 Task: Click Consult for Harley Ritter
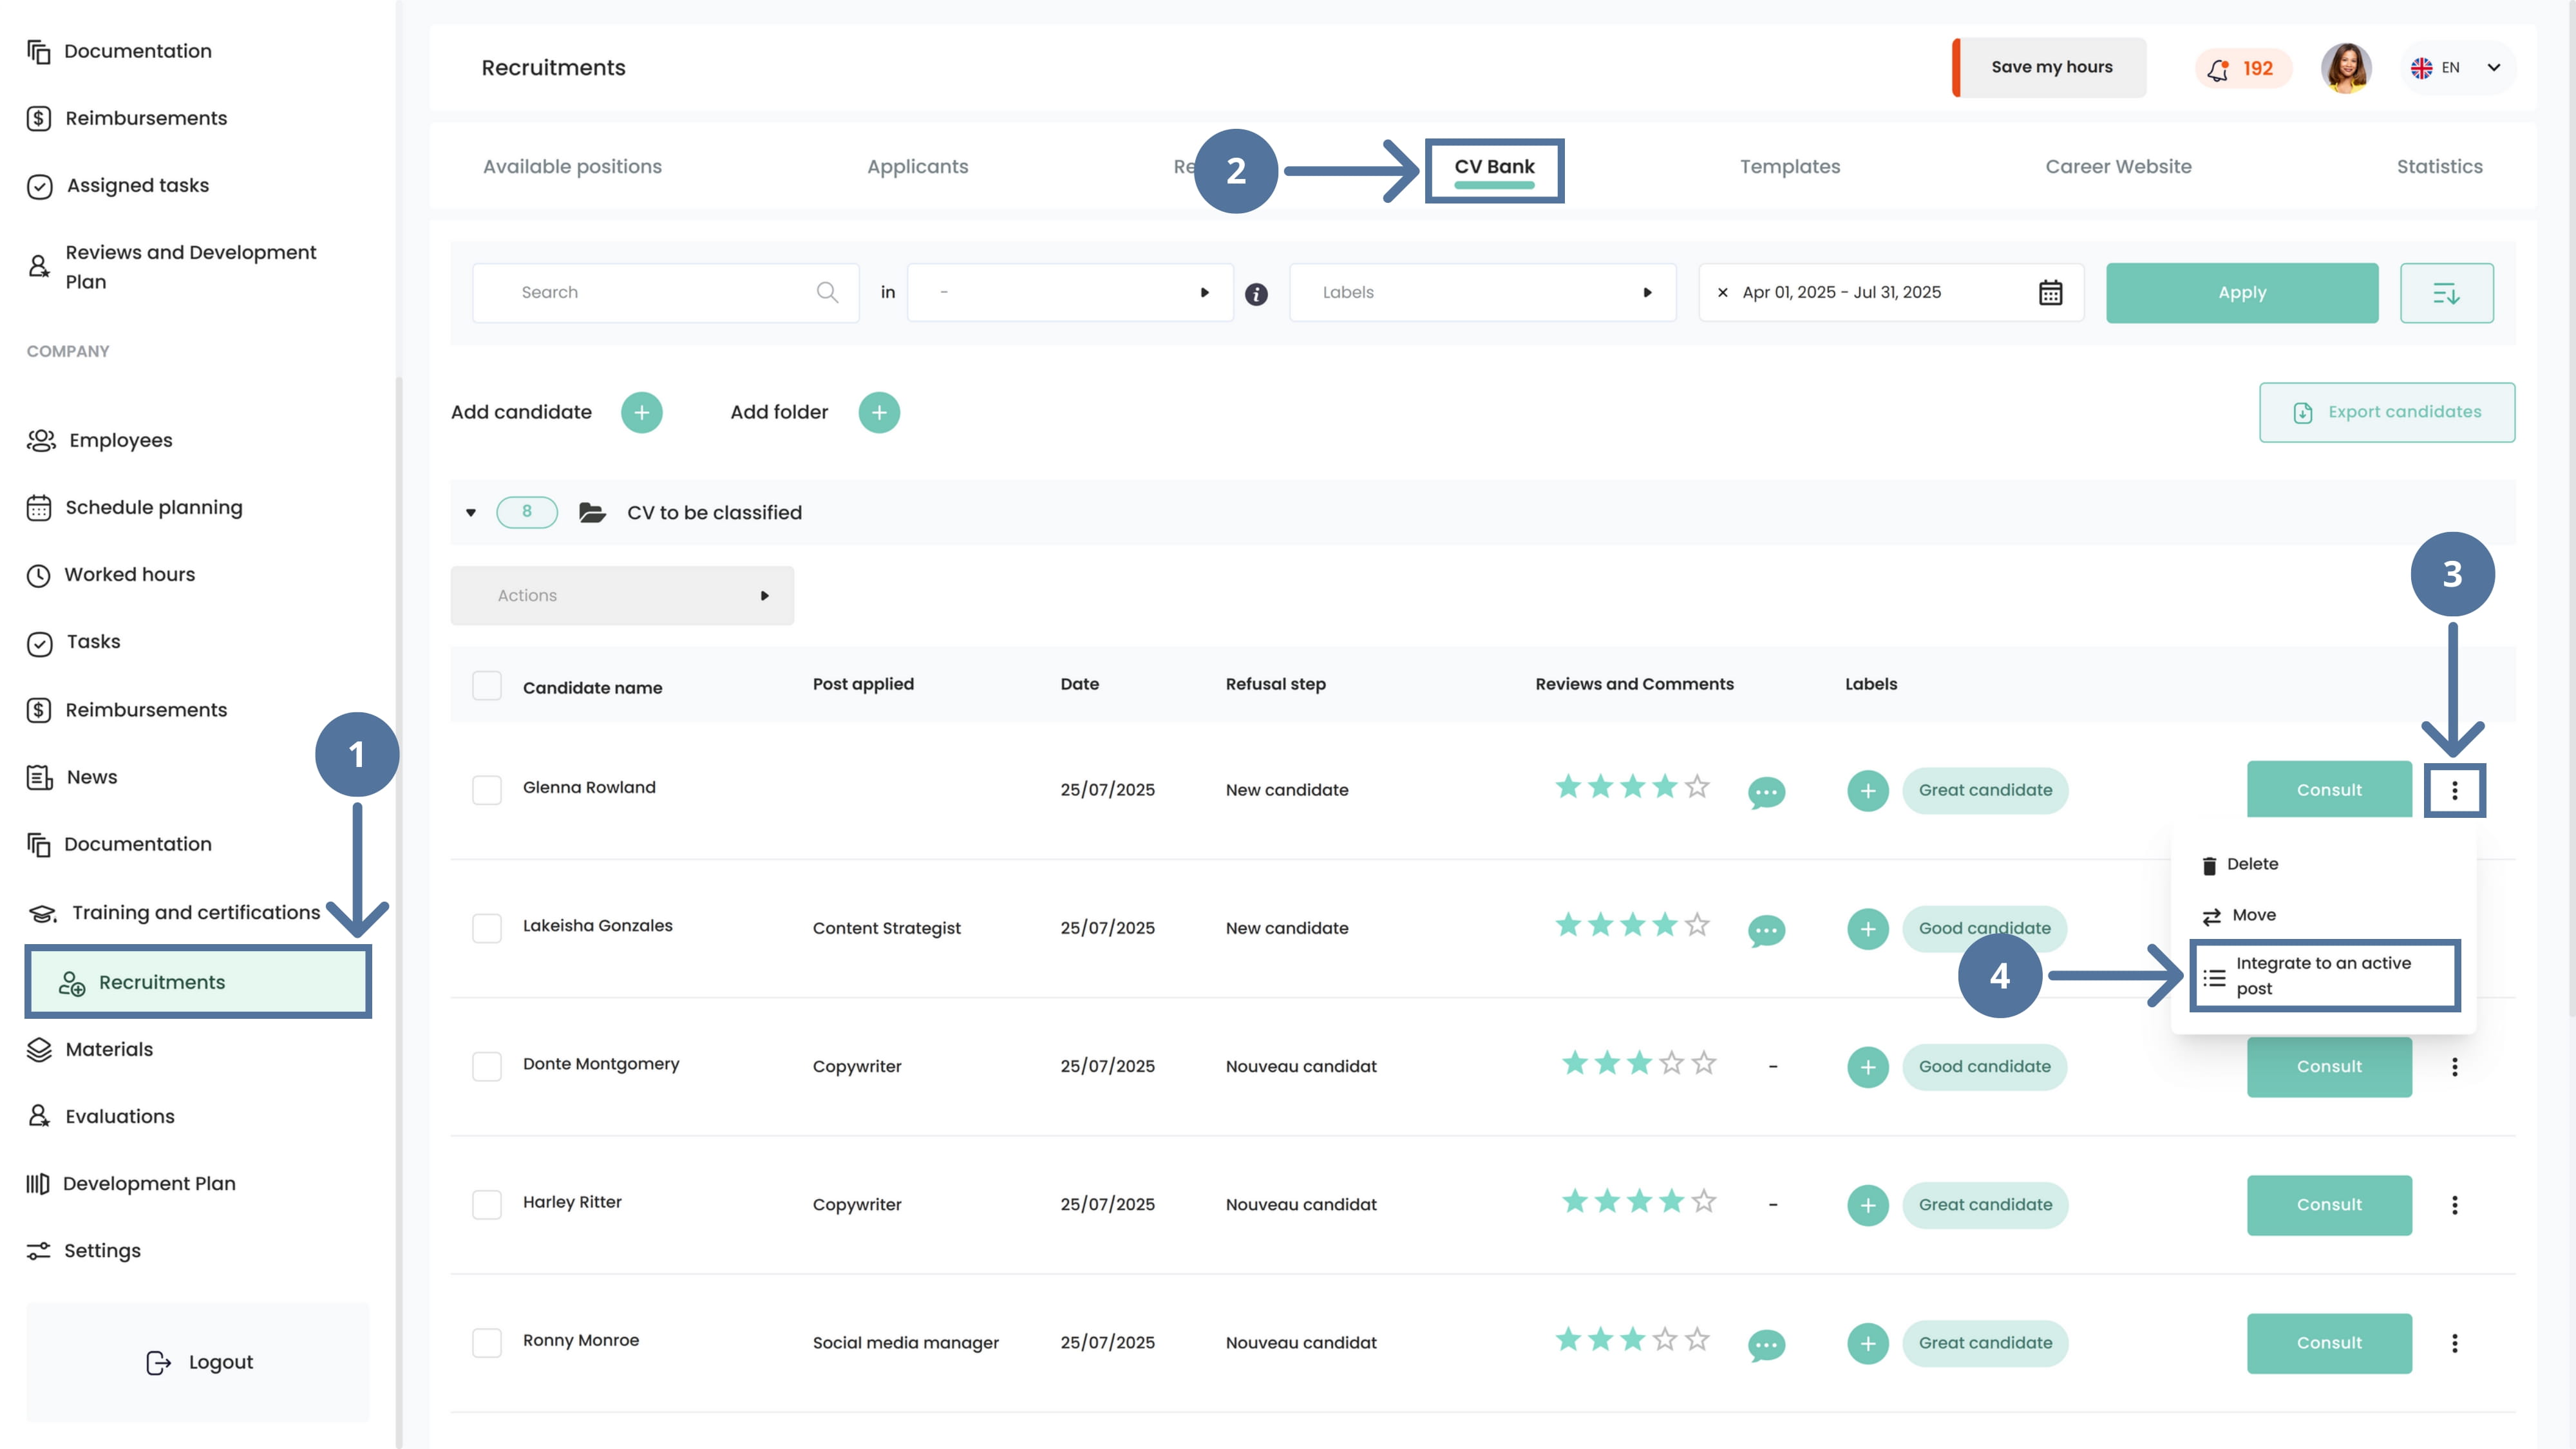(2329, 1205)
